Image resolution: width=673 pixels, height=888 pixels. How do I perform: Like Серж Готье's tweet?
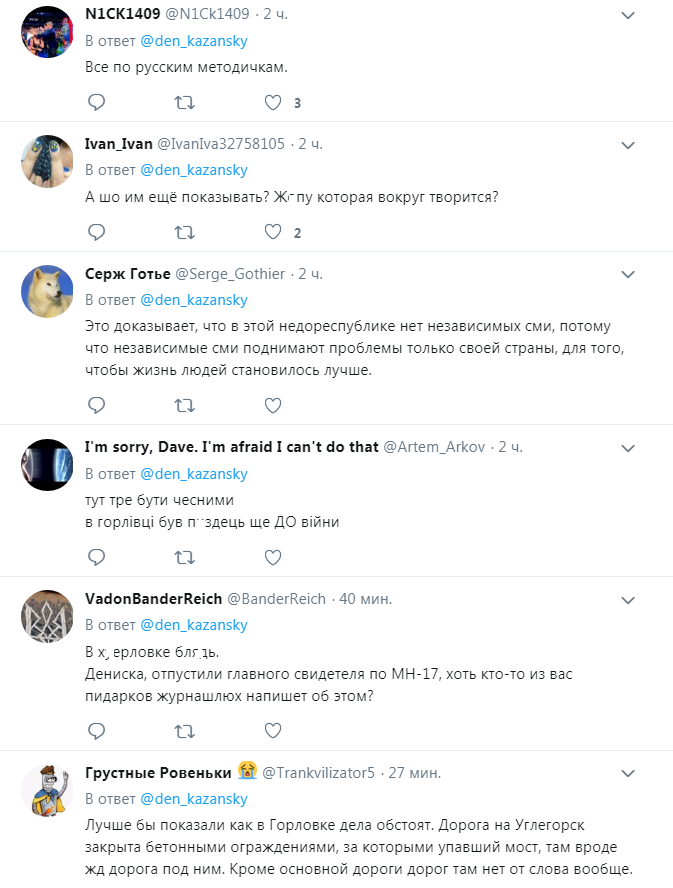(x=274, y=405)
